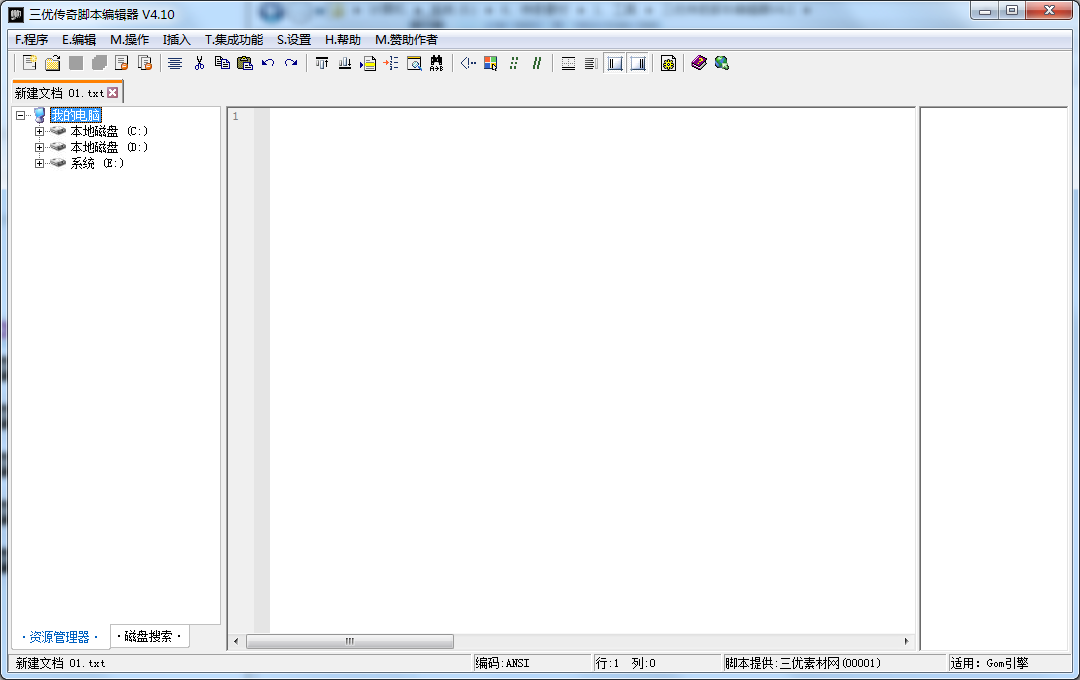
Task: Select 本地磁盘 (D:) tree item
Action: point(109,147)
